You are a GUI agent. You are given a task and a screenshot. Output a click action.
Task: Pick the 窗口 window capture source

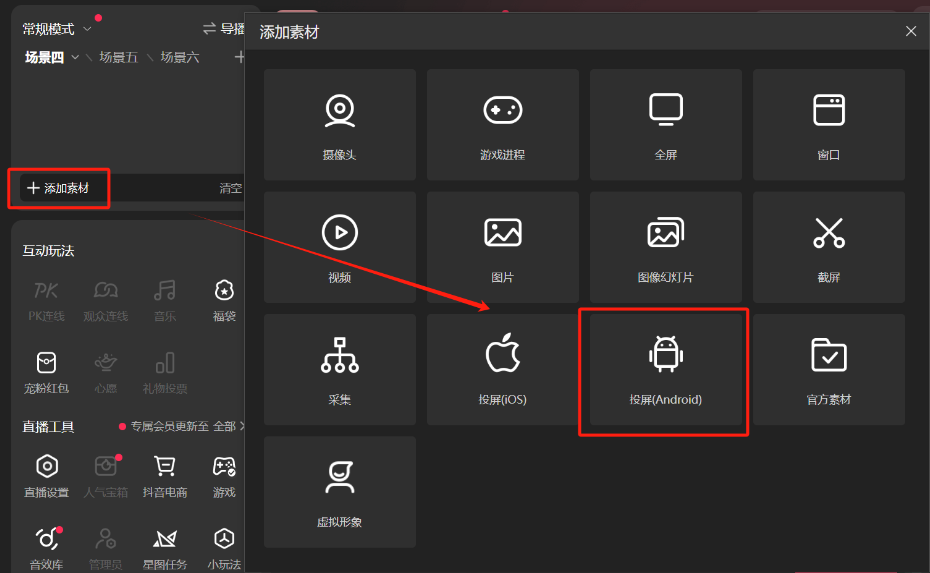(x=828, y=124)
